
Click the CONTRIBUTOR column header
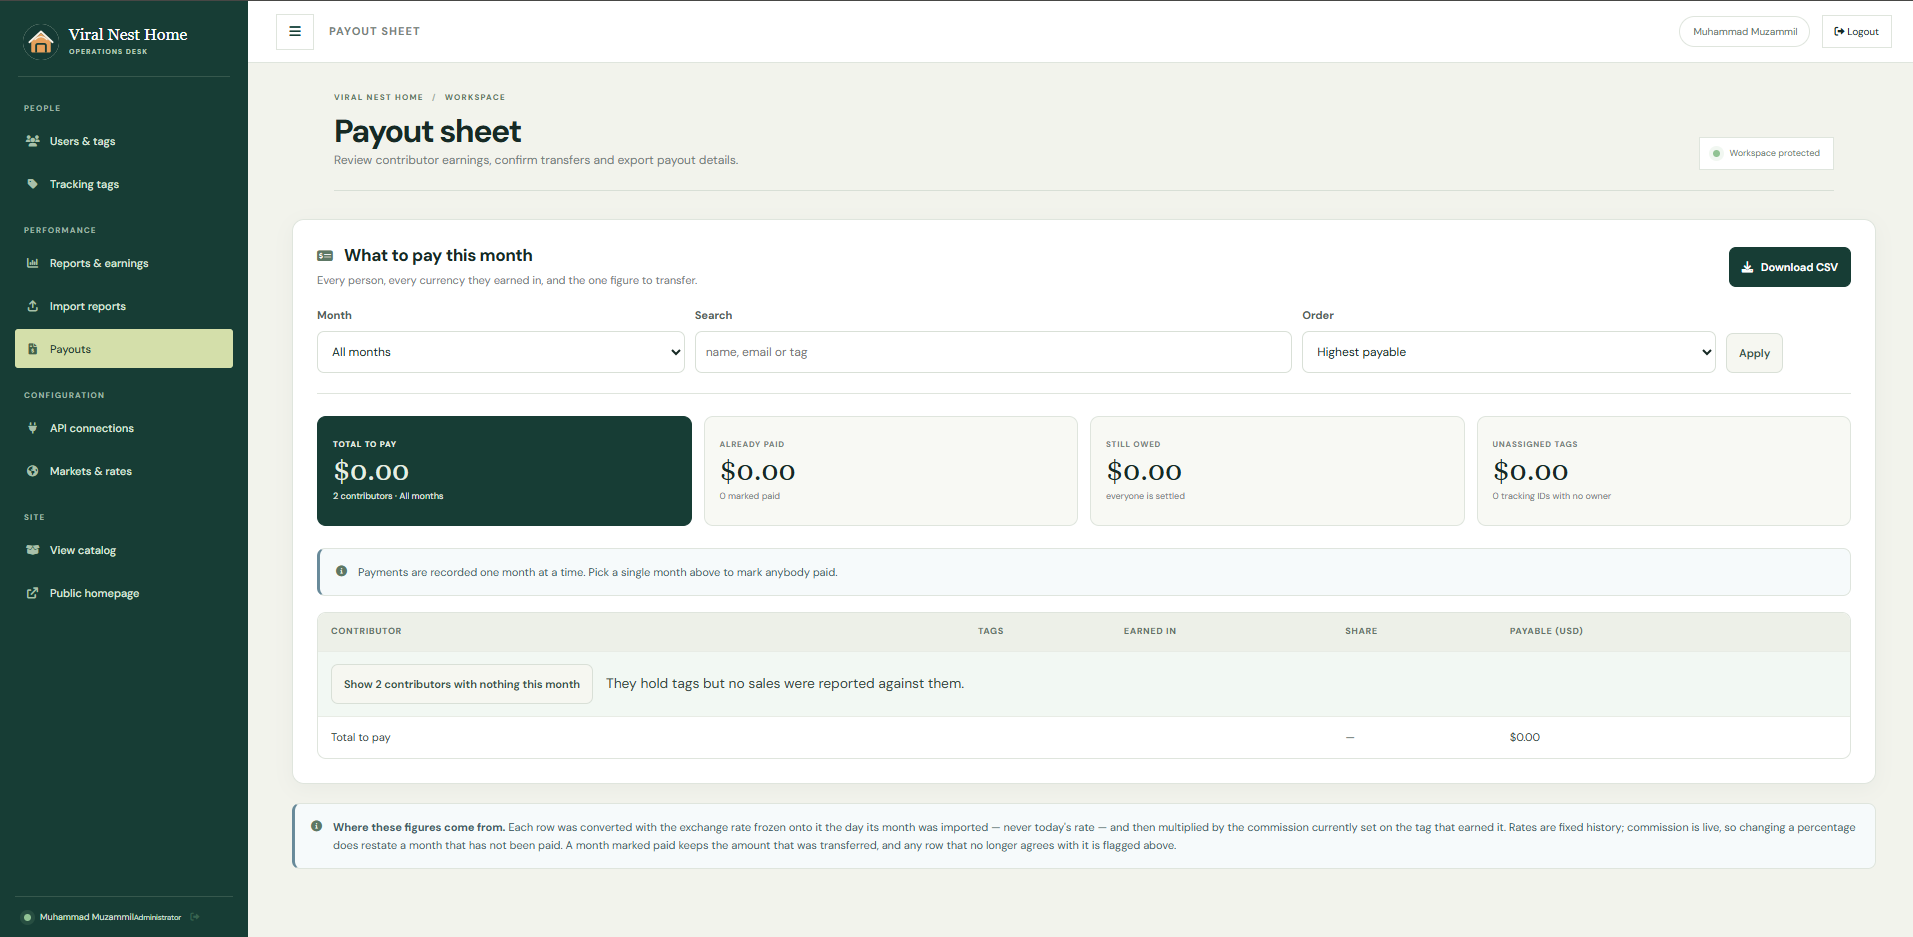click(x=366, y=631)
